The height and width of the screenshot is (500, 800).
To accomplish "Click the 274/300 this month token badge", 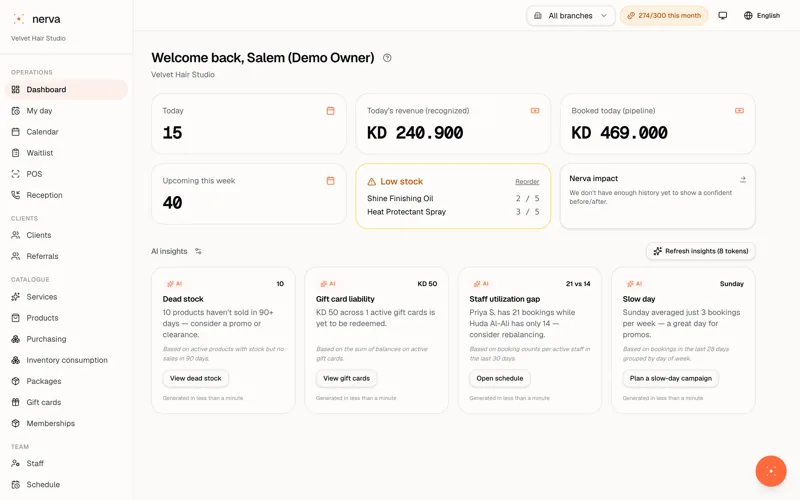I will pyautogui.click(x=664, y=16).
